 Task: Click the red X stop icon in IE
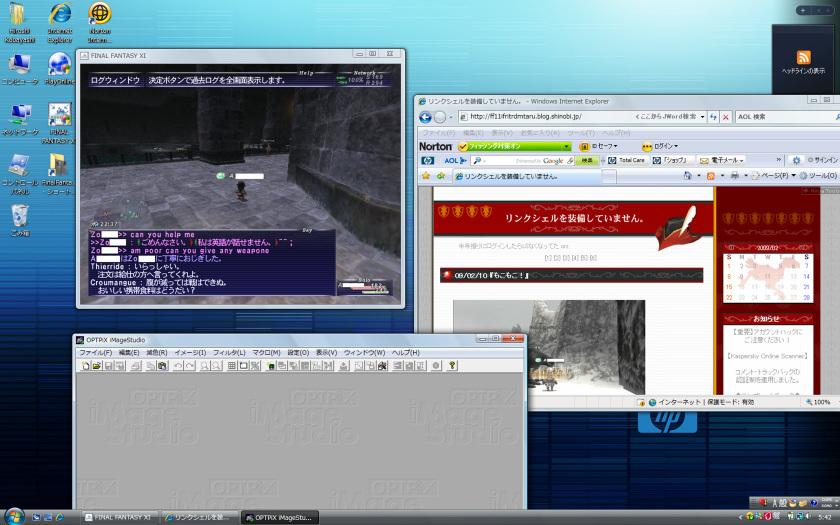click(725, 117)
